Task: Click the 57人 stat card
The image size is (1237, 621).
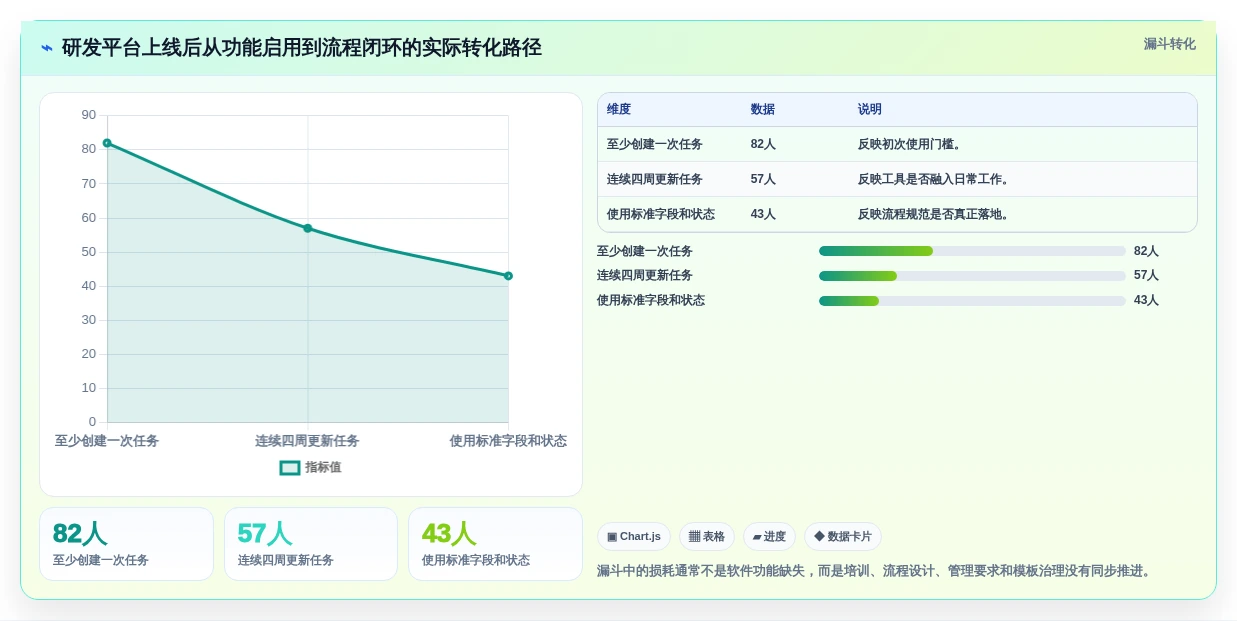Action: click(x=311, y=544)
